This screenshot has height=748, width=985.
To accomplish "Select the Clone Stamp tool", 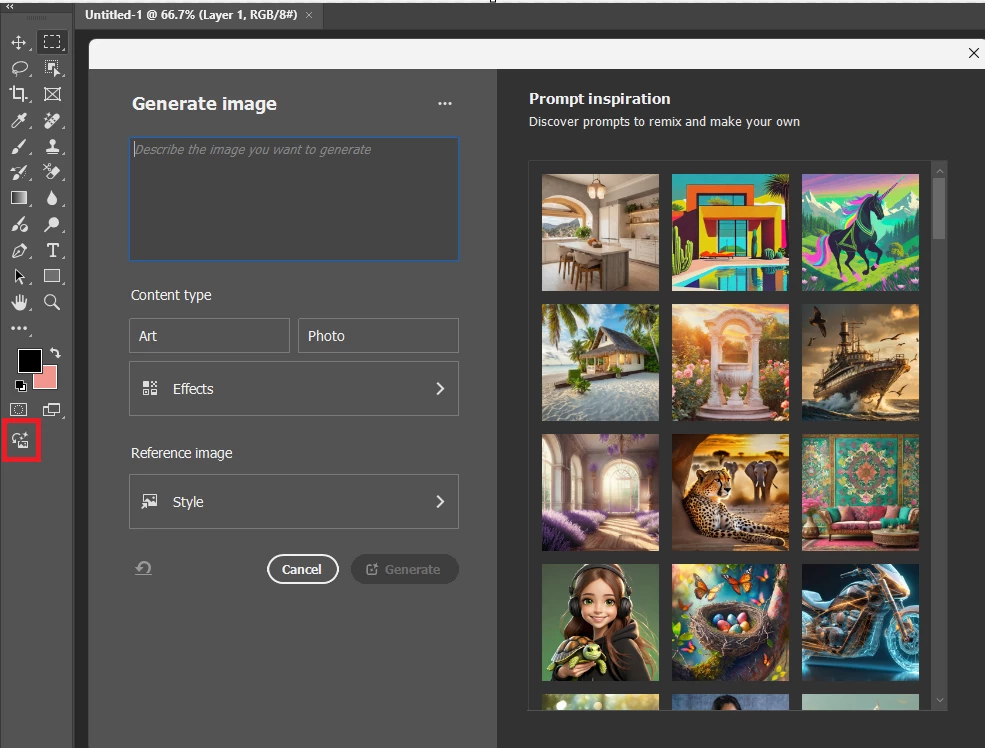I will 52,146.
